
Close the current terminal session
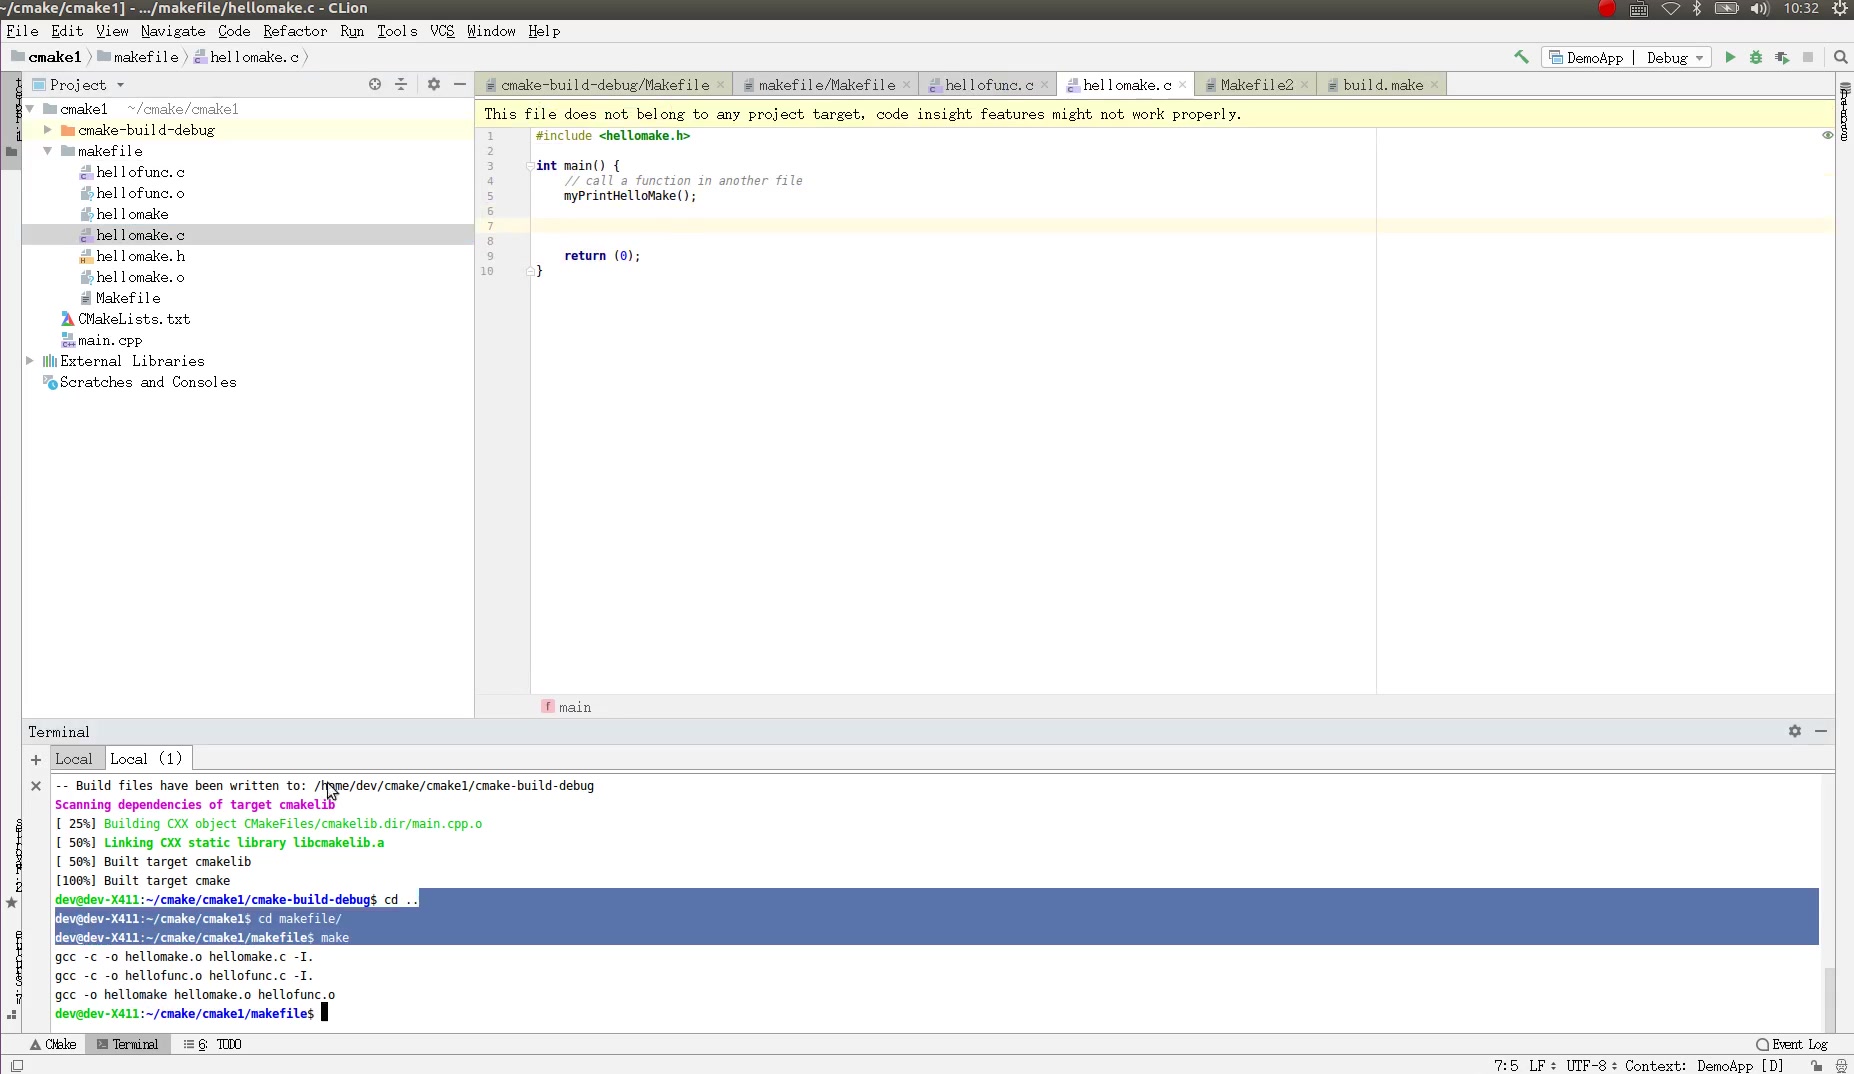coord(36,786)
